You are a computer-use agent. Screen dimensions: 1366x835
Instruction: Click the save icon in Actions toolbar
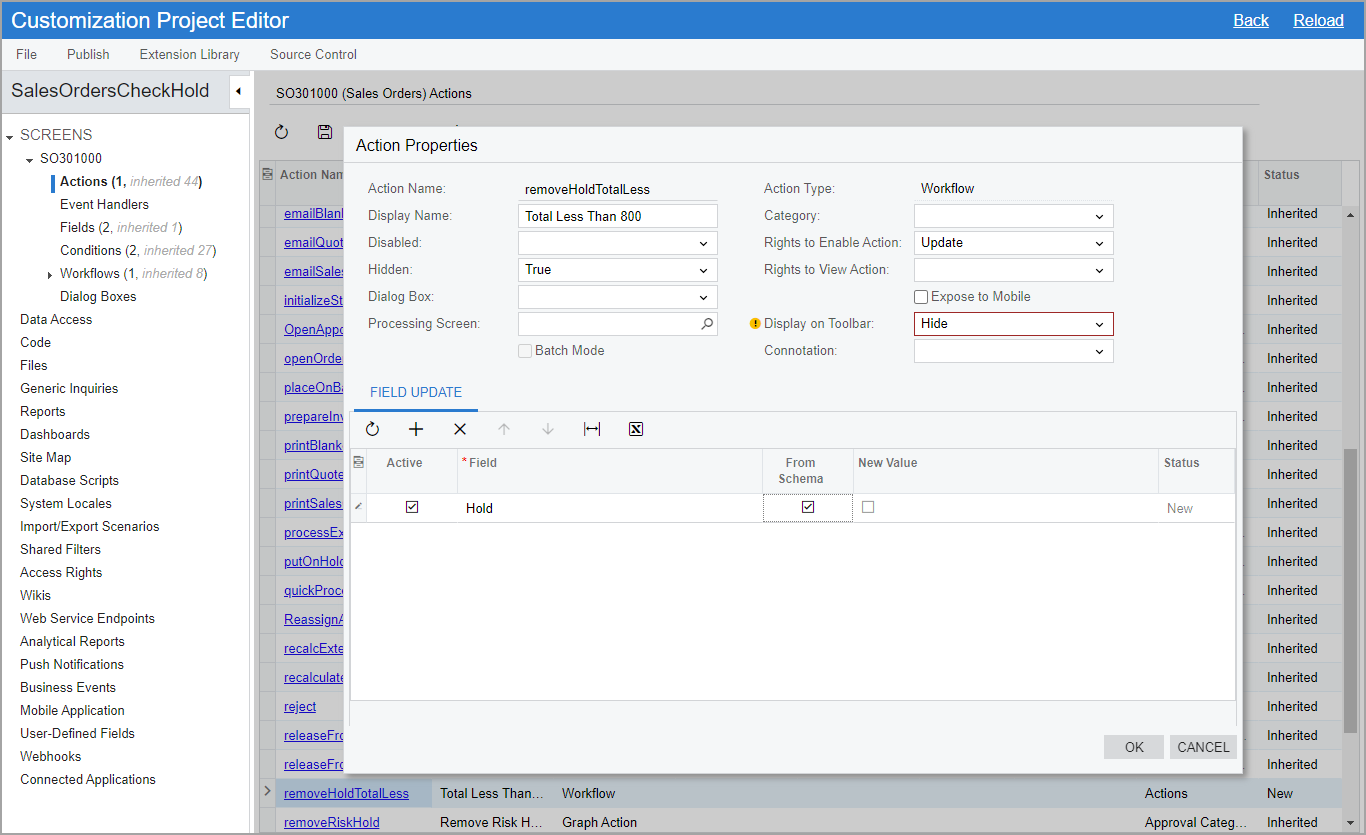(325, 132)
